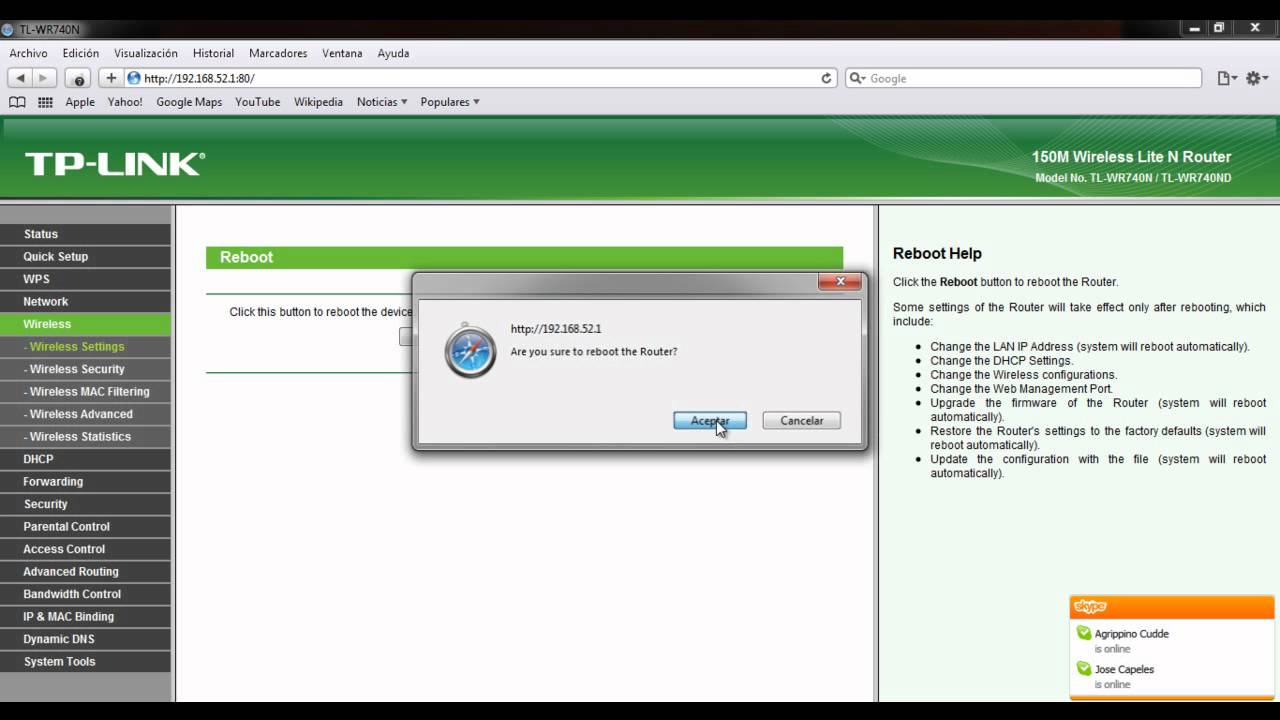
Task: Click the Reboot Help heading
Action: pyautogui.click(x=937, y=254)
